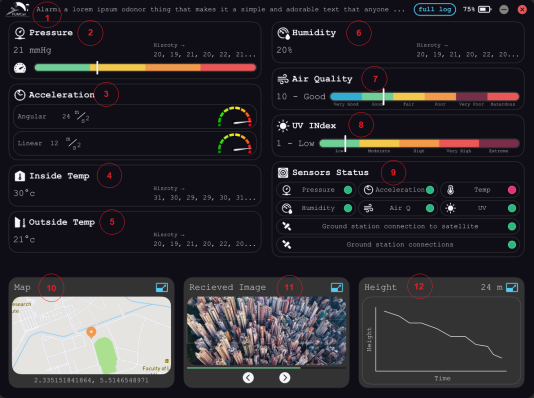Screen dimensions: 534x398
Task: Close the dashboard window
Action: 522,10
